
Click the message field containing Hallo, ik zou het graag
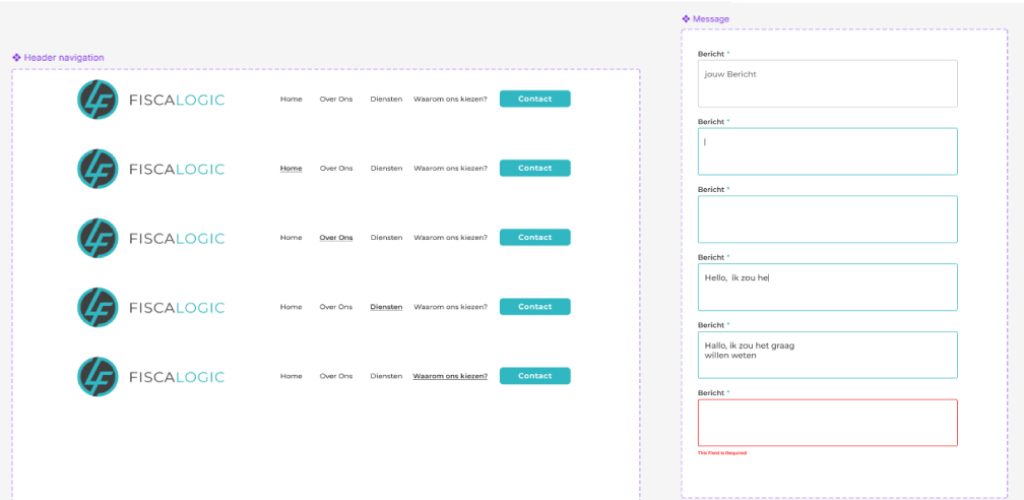tap(827, 355)
